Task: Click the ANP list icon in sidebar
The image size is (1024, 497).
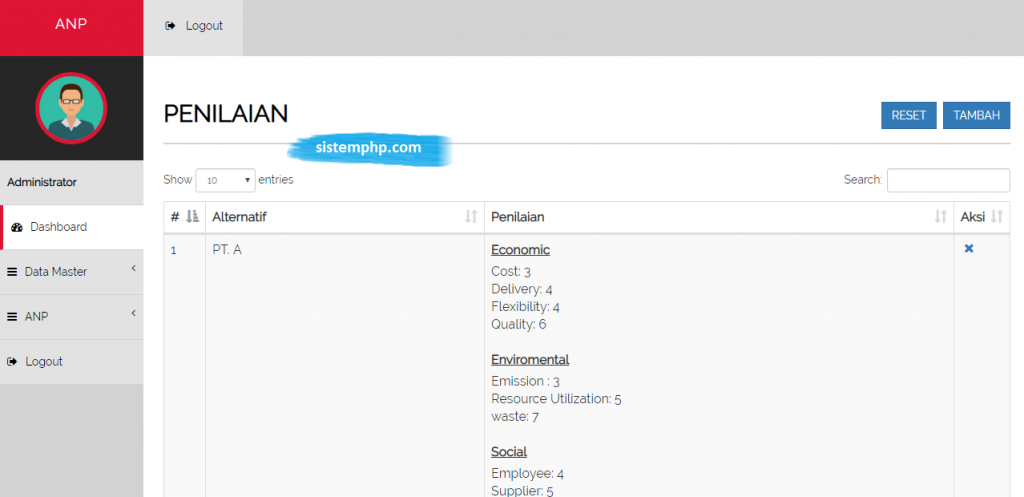Action: 12,317
